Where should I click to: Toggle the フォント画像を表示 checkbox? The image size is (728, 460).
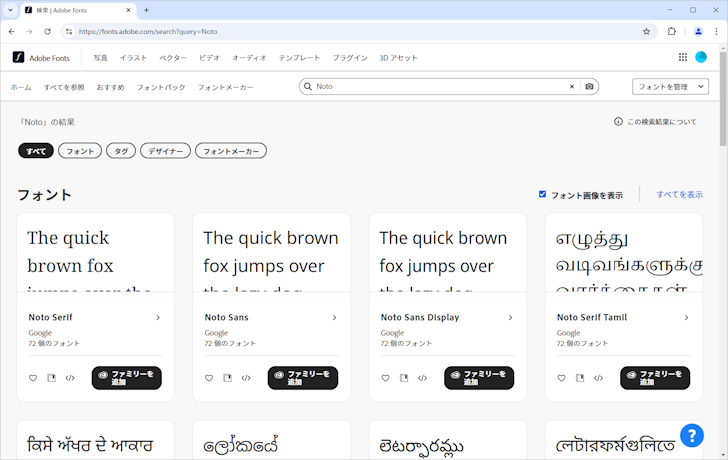point(542,194)
